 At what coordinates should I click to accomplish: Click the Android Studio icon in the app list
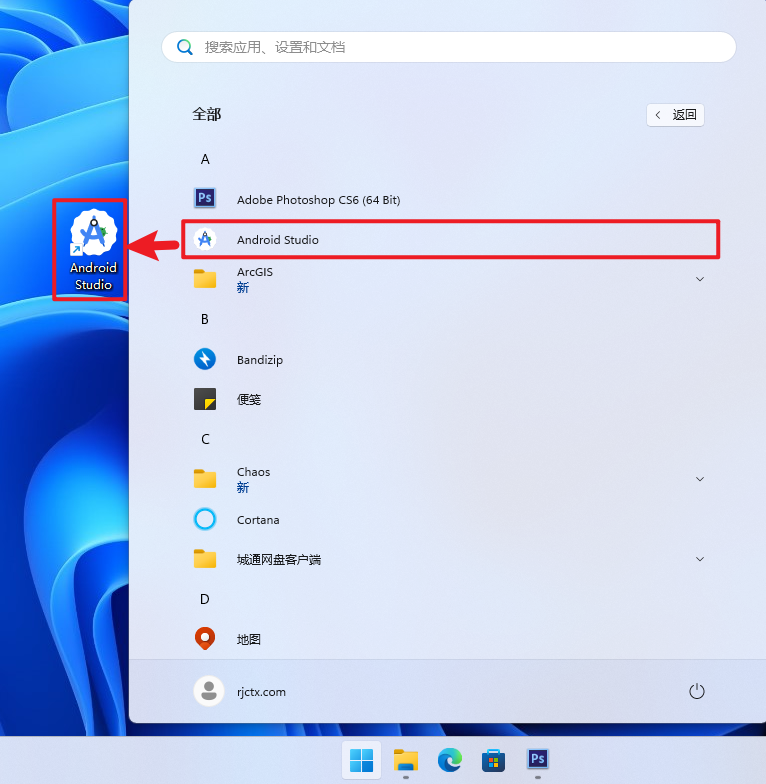205,240
